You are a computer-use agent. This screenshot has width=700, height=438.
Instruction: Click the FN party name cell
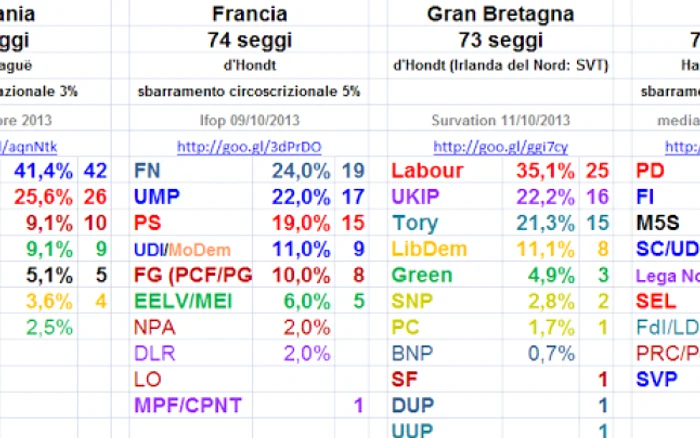click(191, 171)
